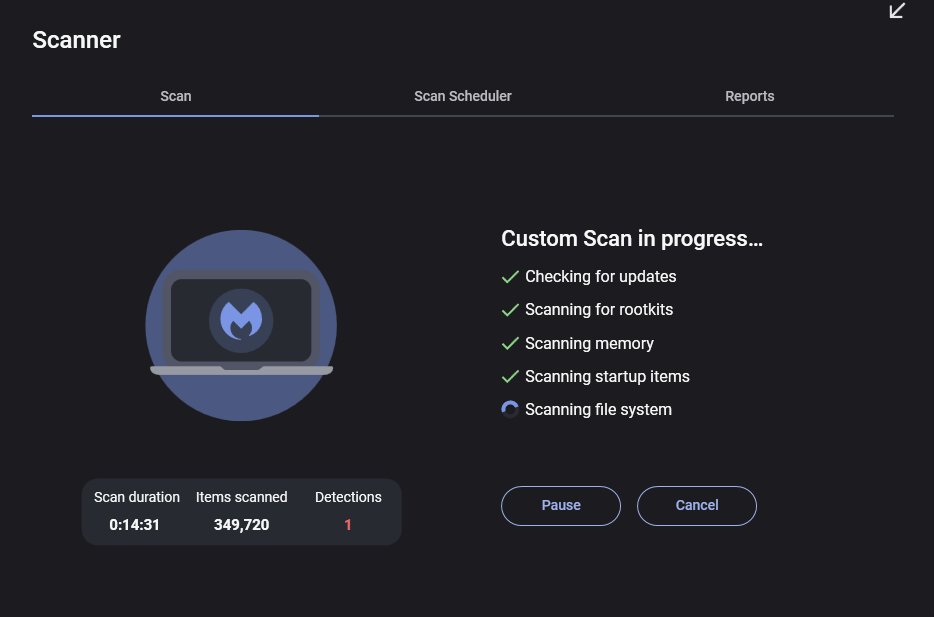
Task: Click the 'Scanning startup items' step text
Action: 607,376
